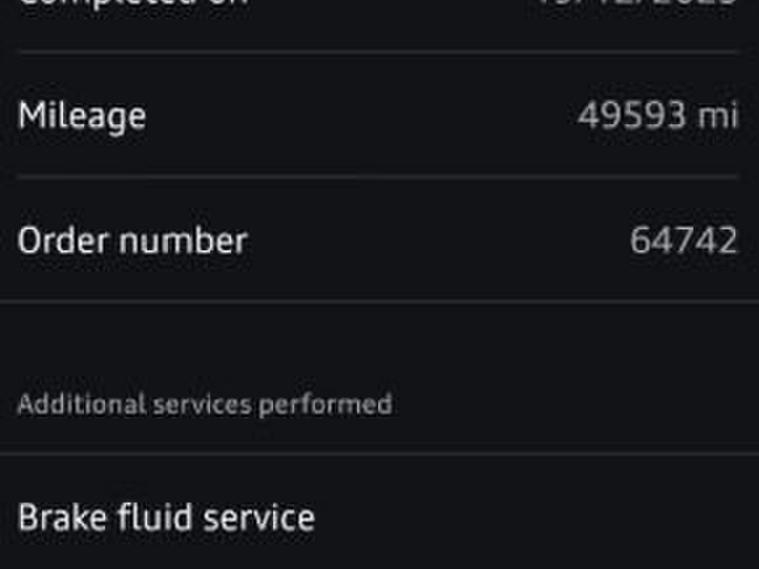Tap the "mi" unit after the mileage

click(718, 116)
